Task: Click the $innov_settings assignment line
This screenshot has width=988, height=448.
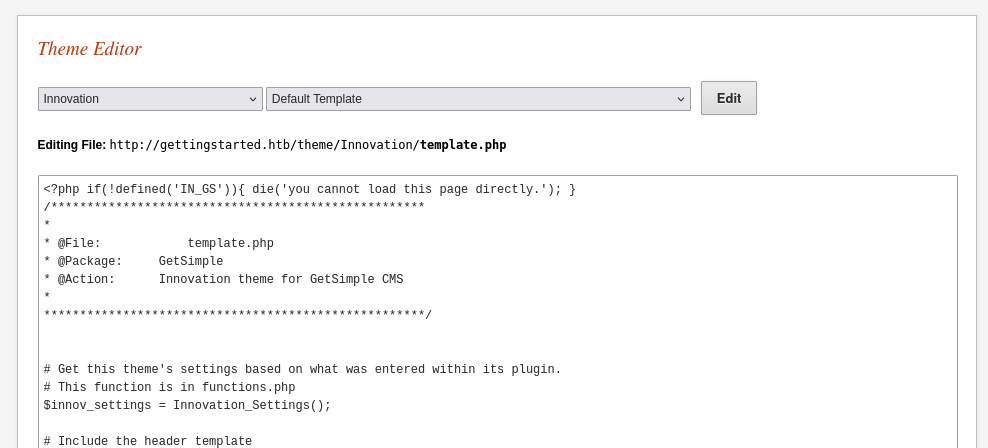Action: point(187,405)
